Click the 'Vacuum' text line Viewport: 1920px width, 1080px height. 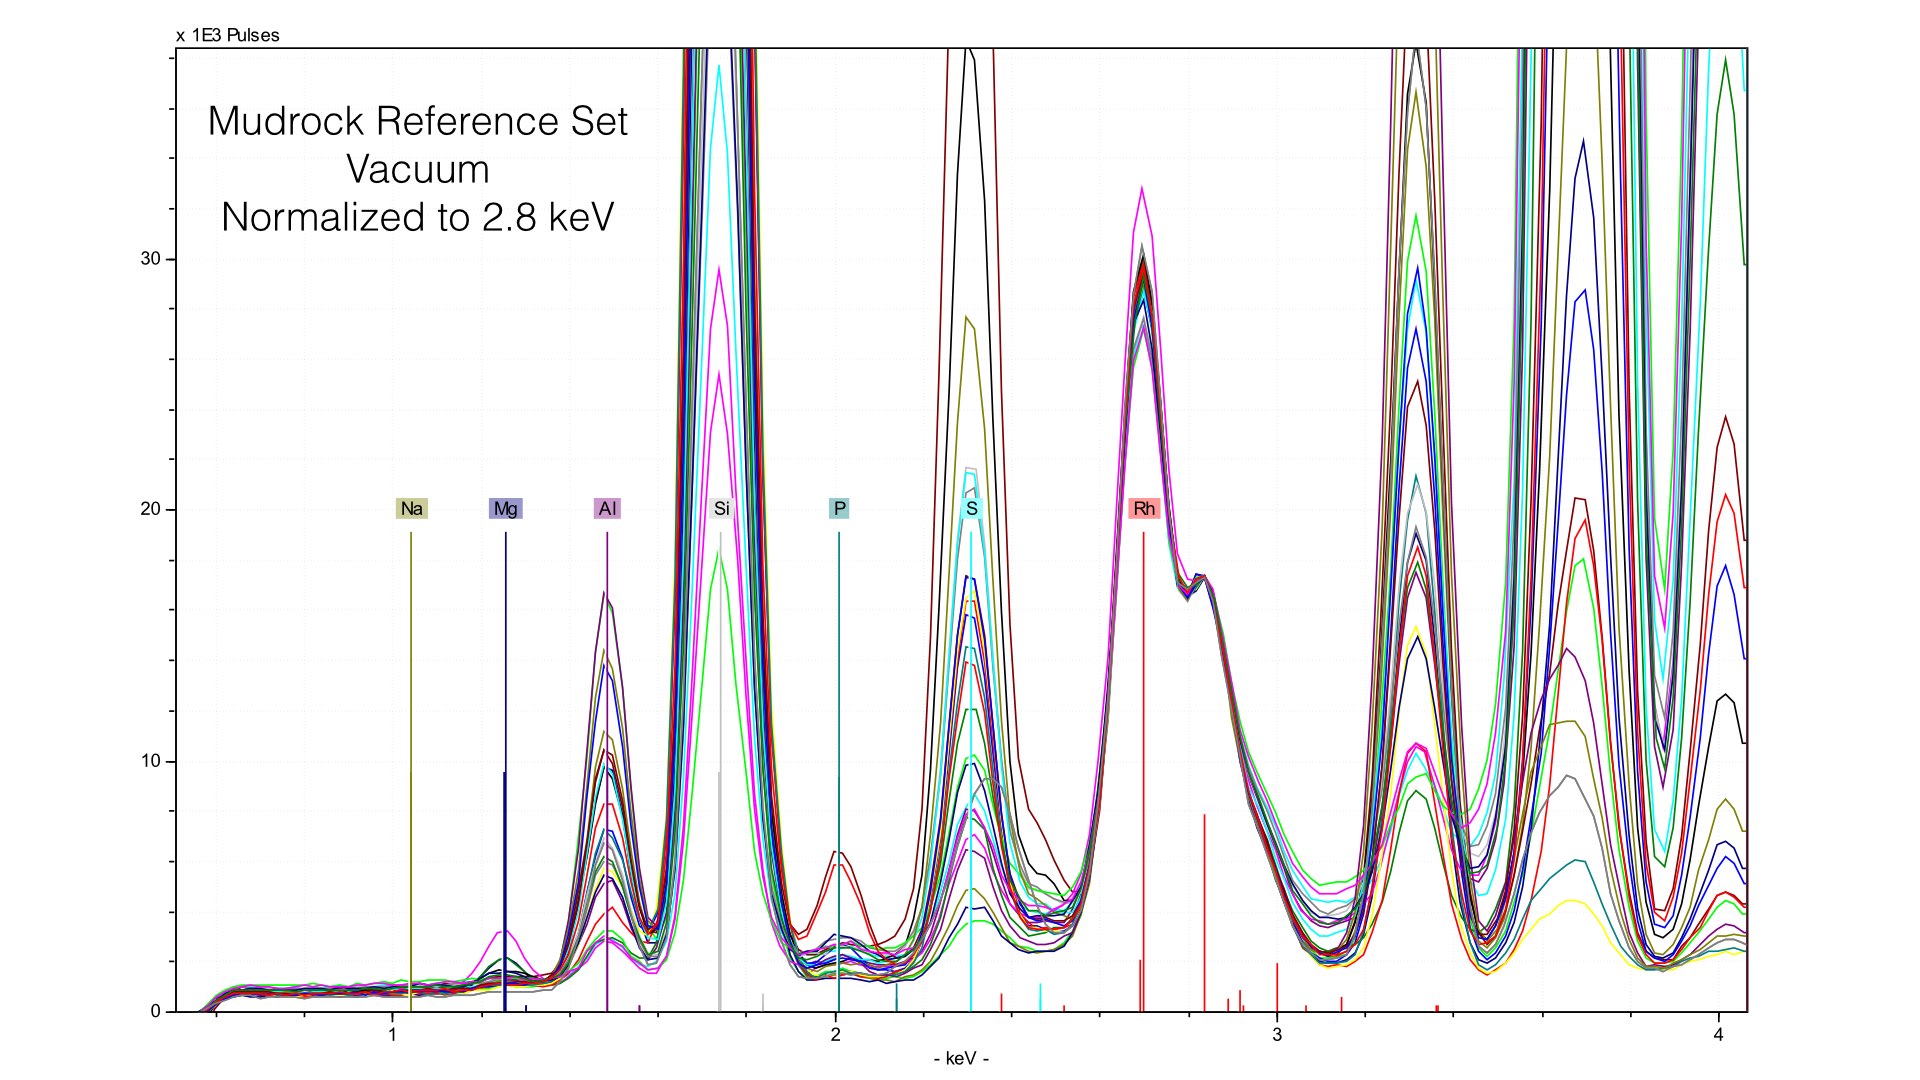click(417, 169)
